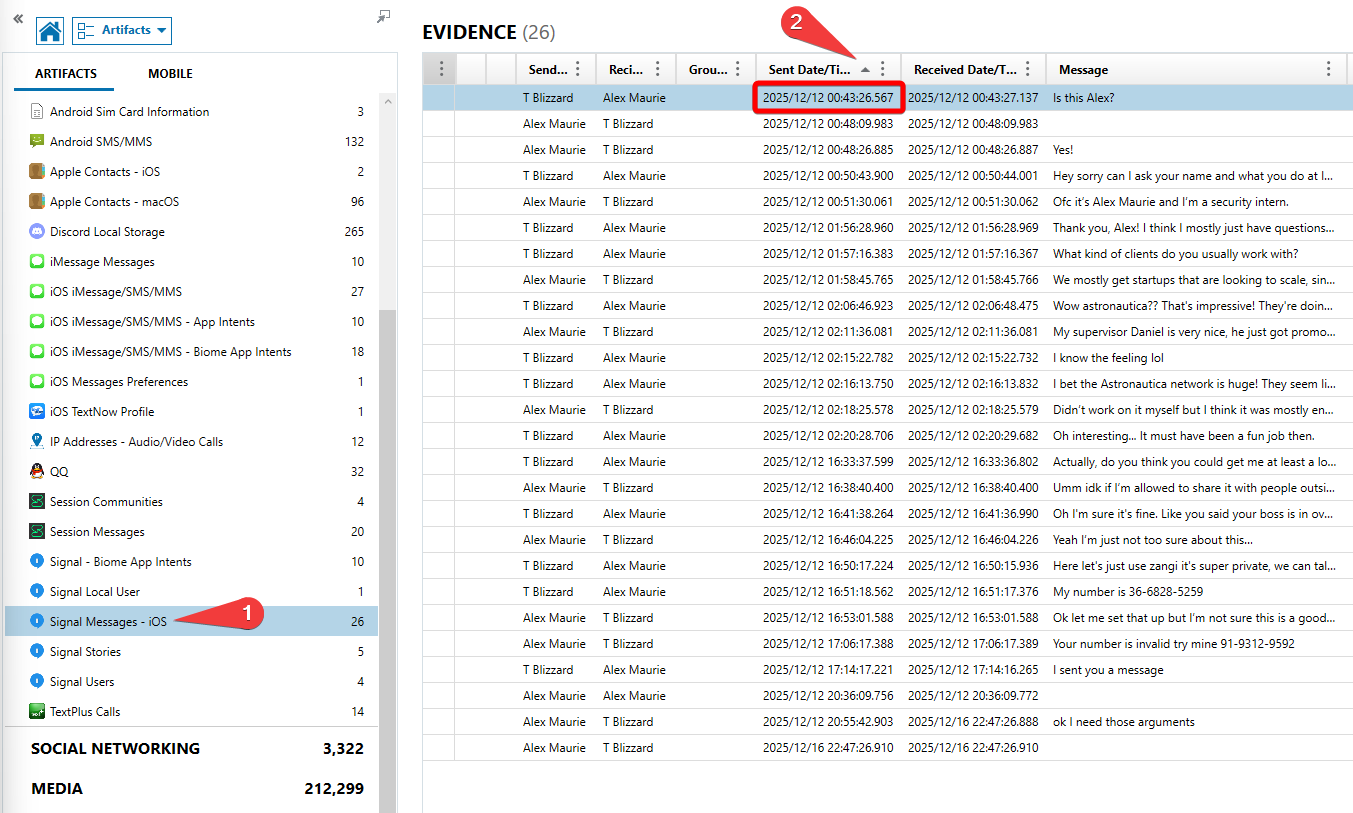
Task: Click the Apple Contacts - macOS icon
Action: click(x=37, y=202)
